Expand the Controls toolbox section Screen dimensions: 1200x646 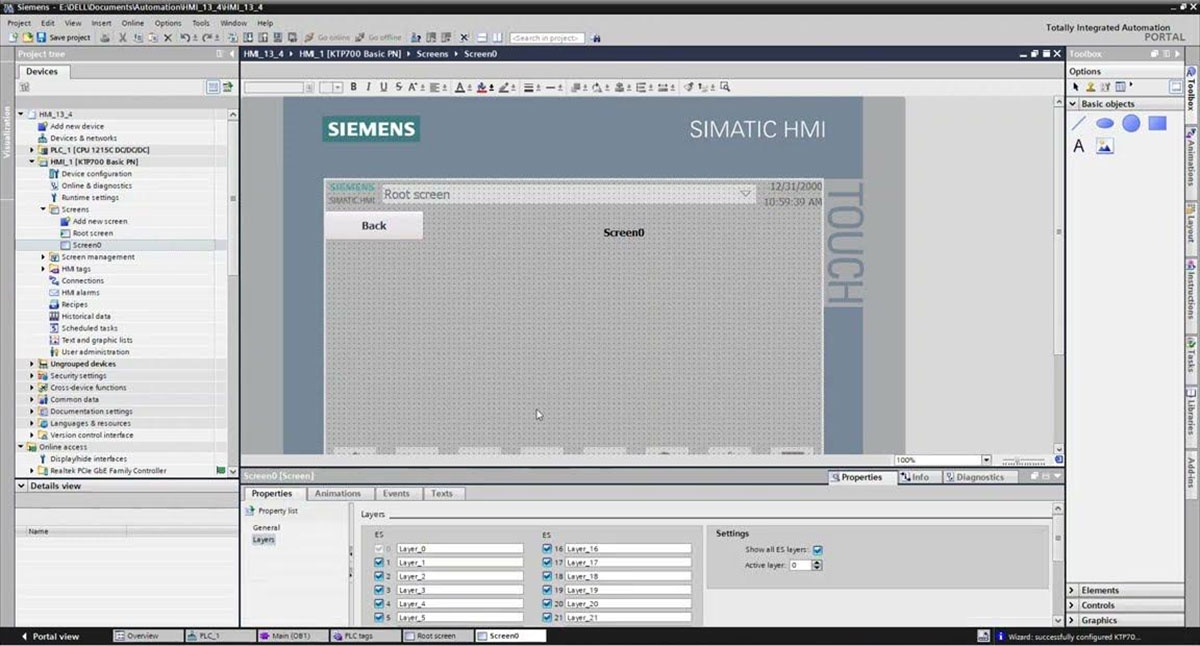1073,606
